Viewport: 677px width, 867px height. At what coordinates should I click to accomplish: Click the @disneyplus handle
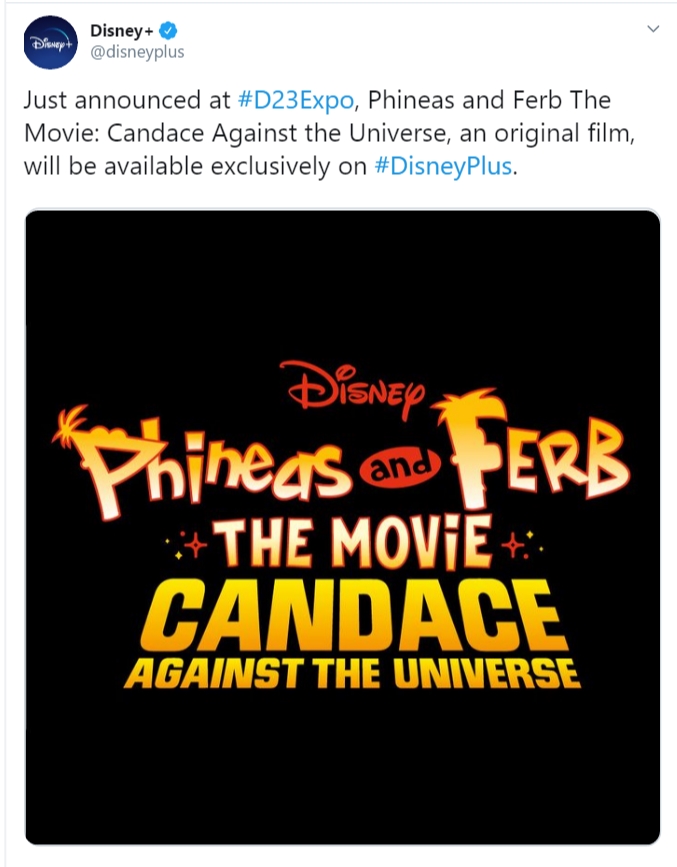click(x=137, y=52)
